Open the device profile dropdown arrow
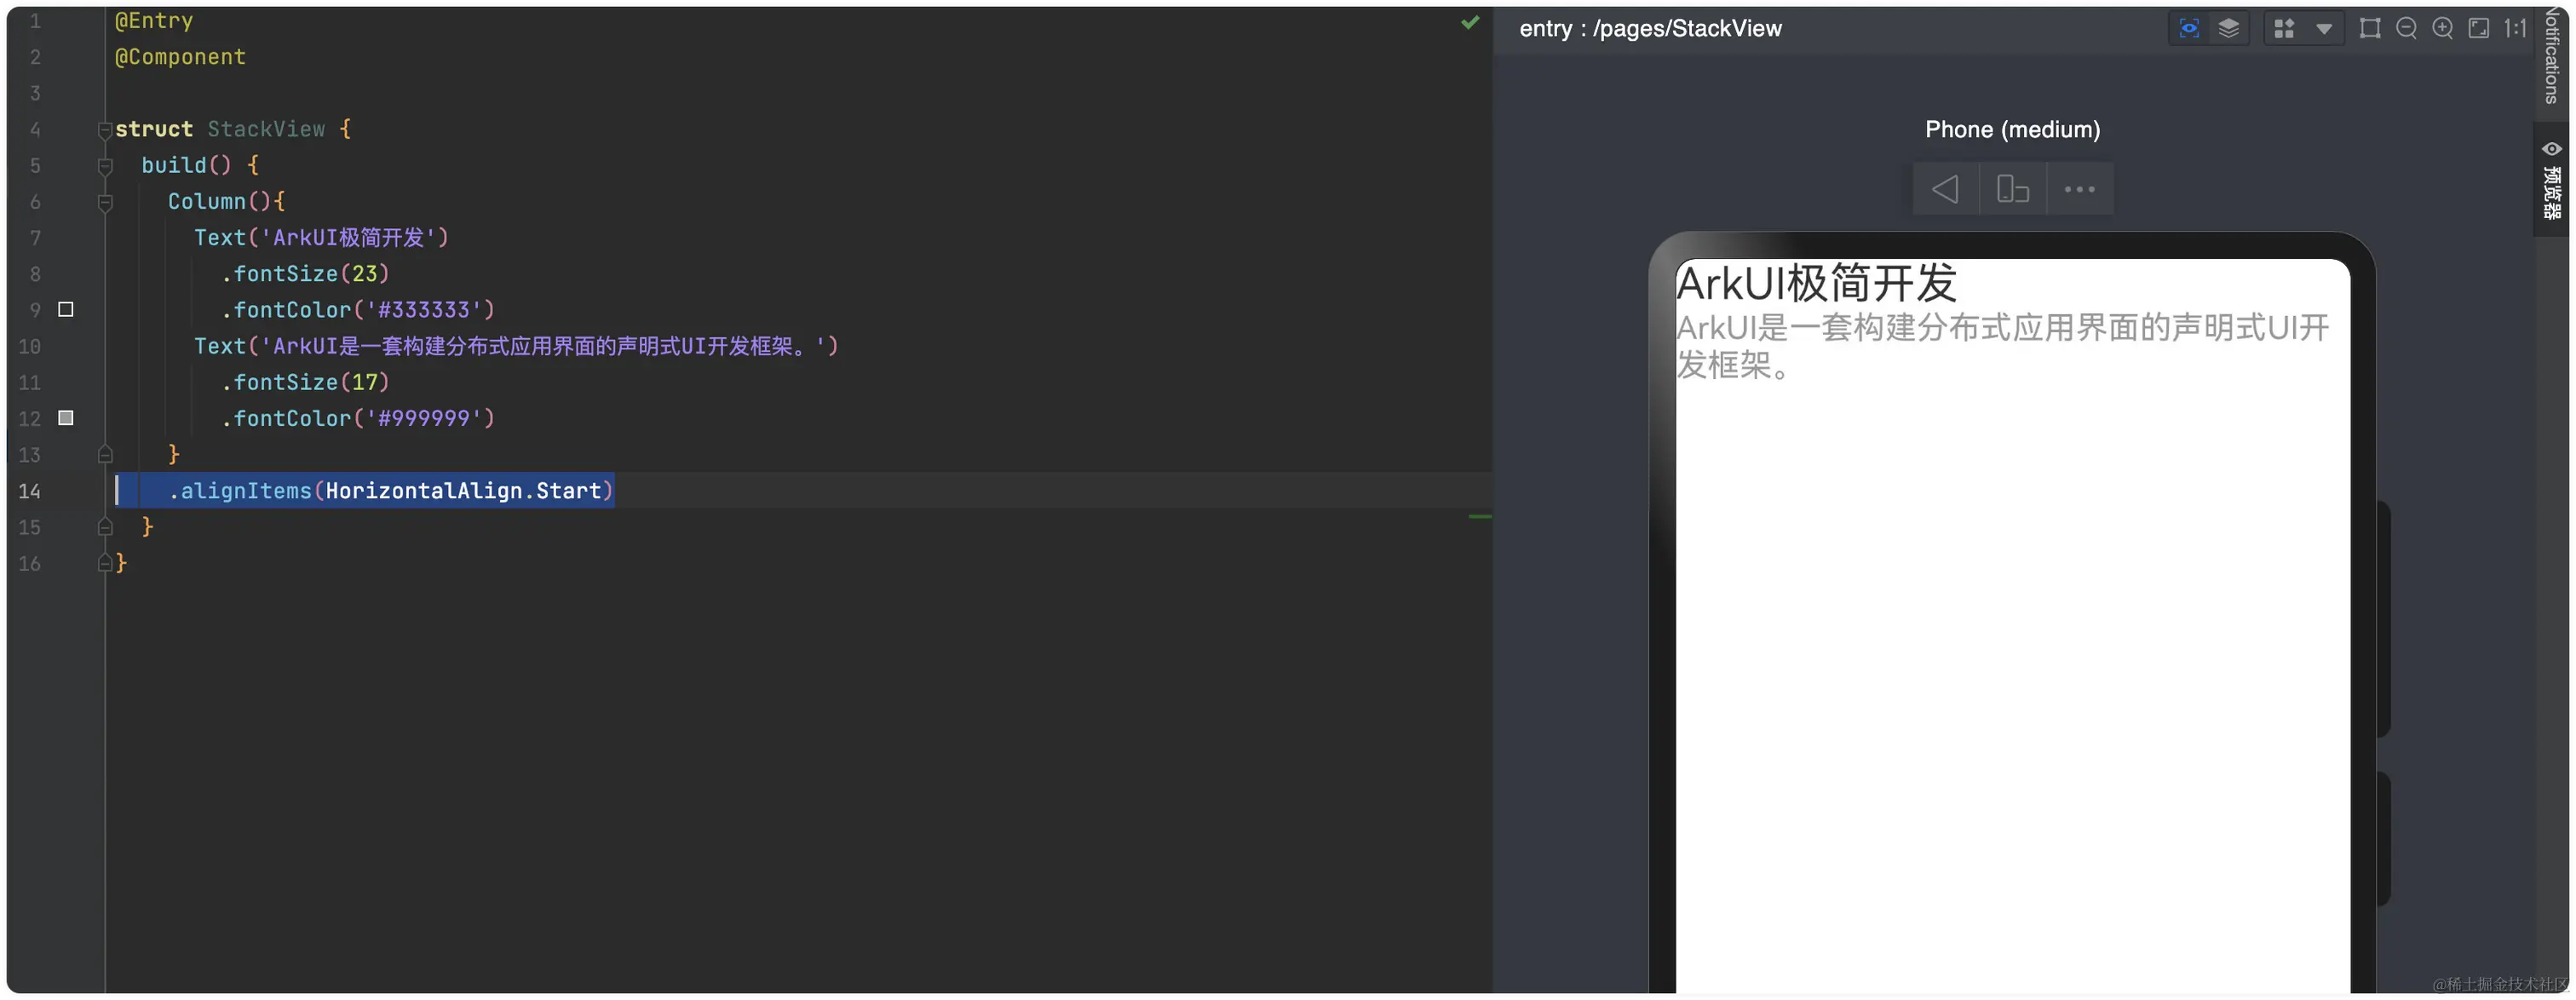Viewport: 2576px width, 1000px height. (x=2324, y=29)
